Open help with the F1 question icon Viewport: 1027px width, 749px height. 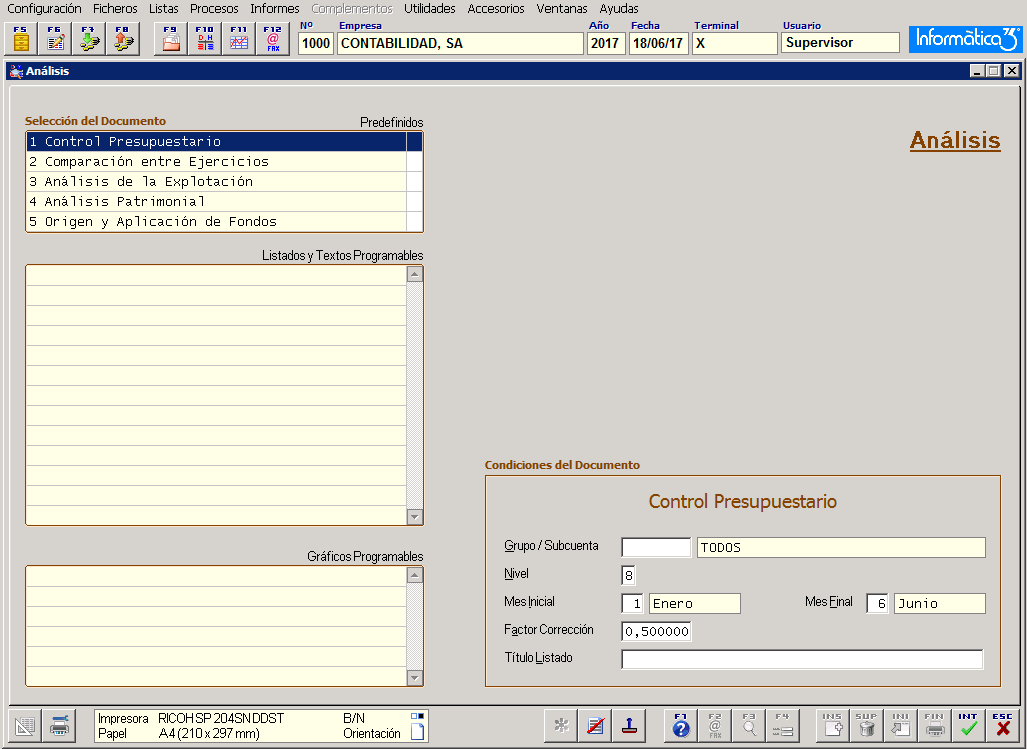(681, 725)
